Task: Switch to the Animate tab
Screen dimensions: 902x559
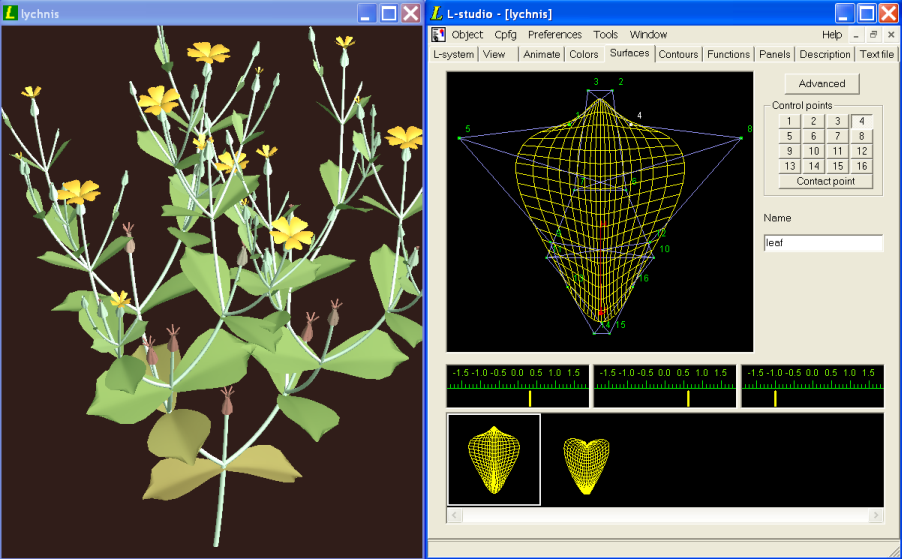Action: (541, 54)
